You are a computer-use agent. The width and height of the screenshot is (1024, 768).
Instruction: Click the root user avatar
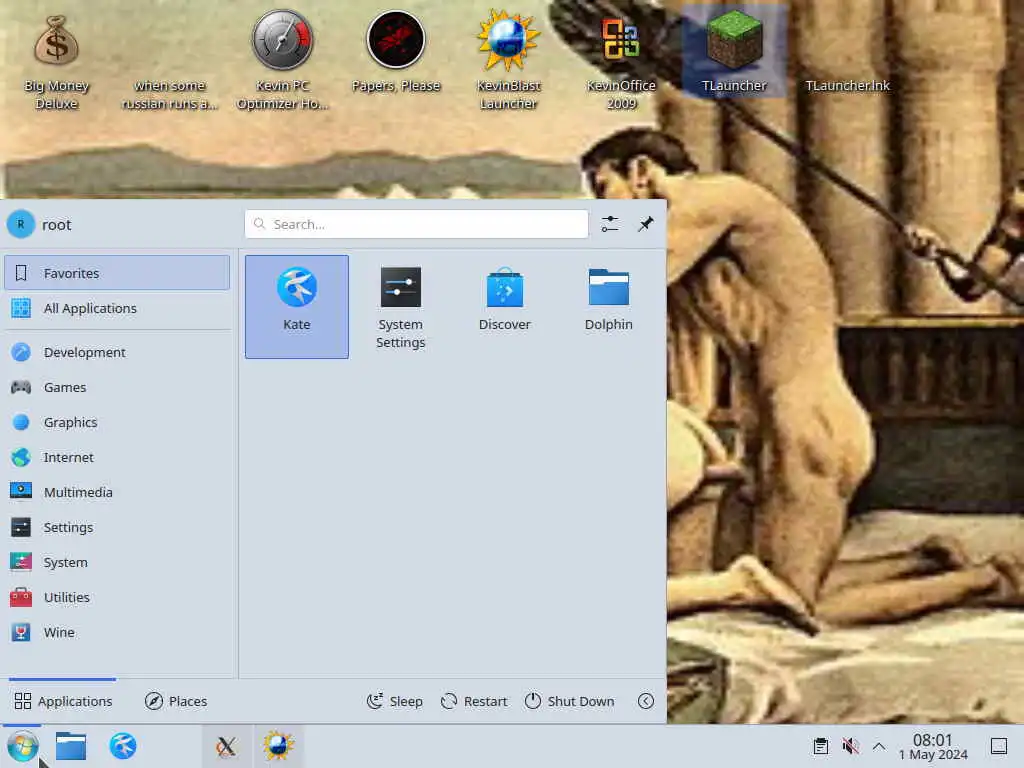(x=20, y=224)
